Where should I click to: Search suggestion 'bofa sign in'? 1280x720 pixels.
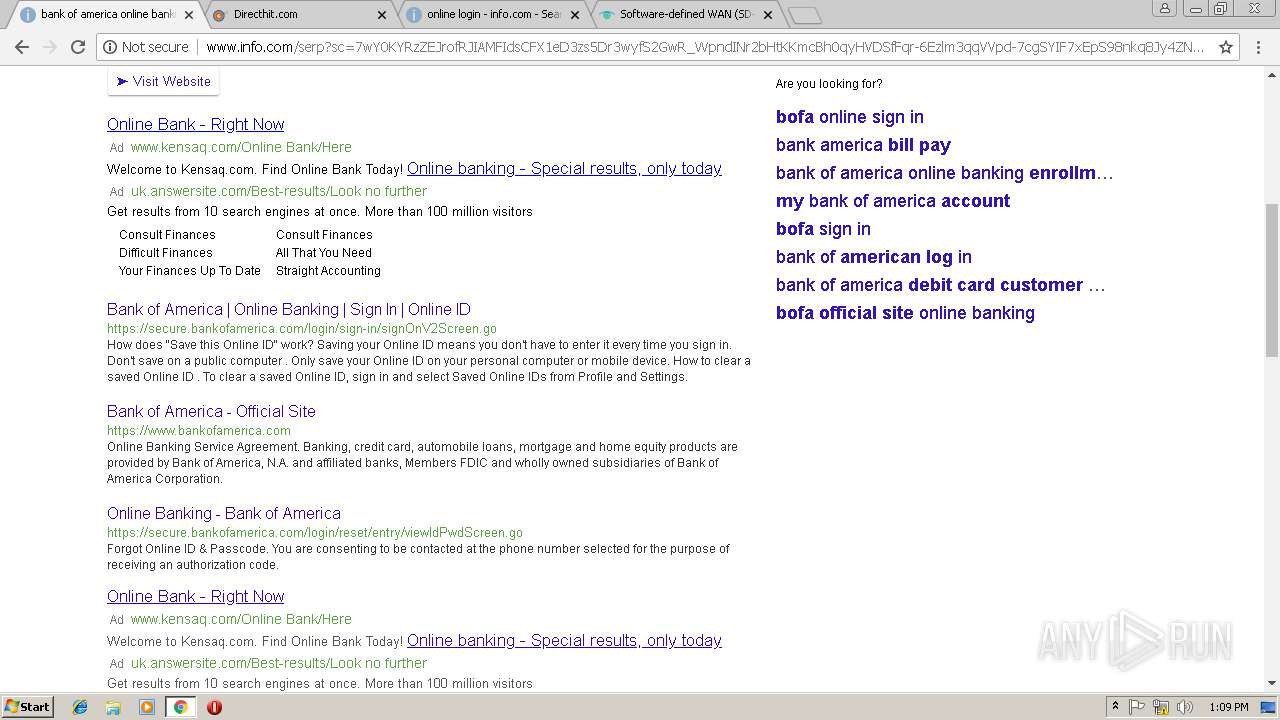pos(823,229)
